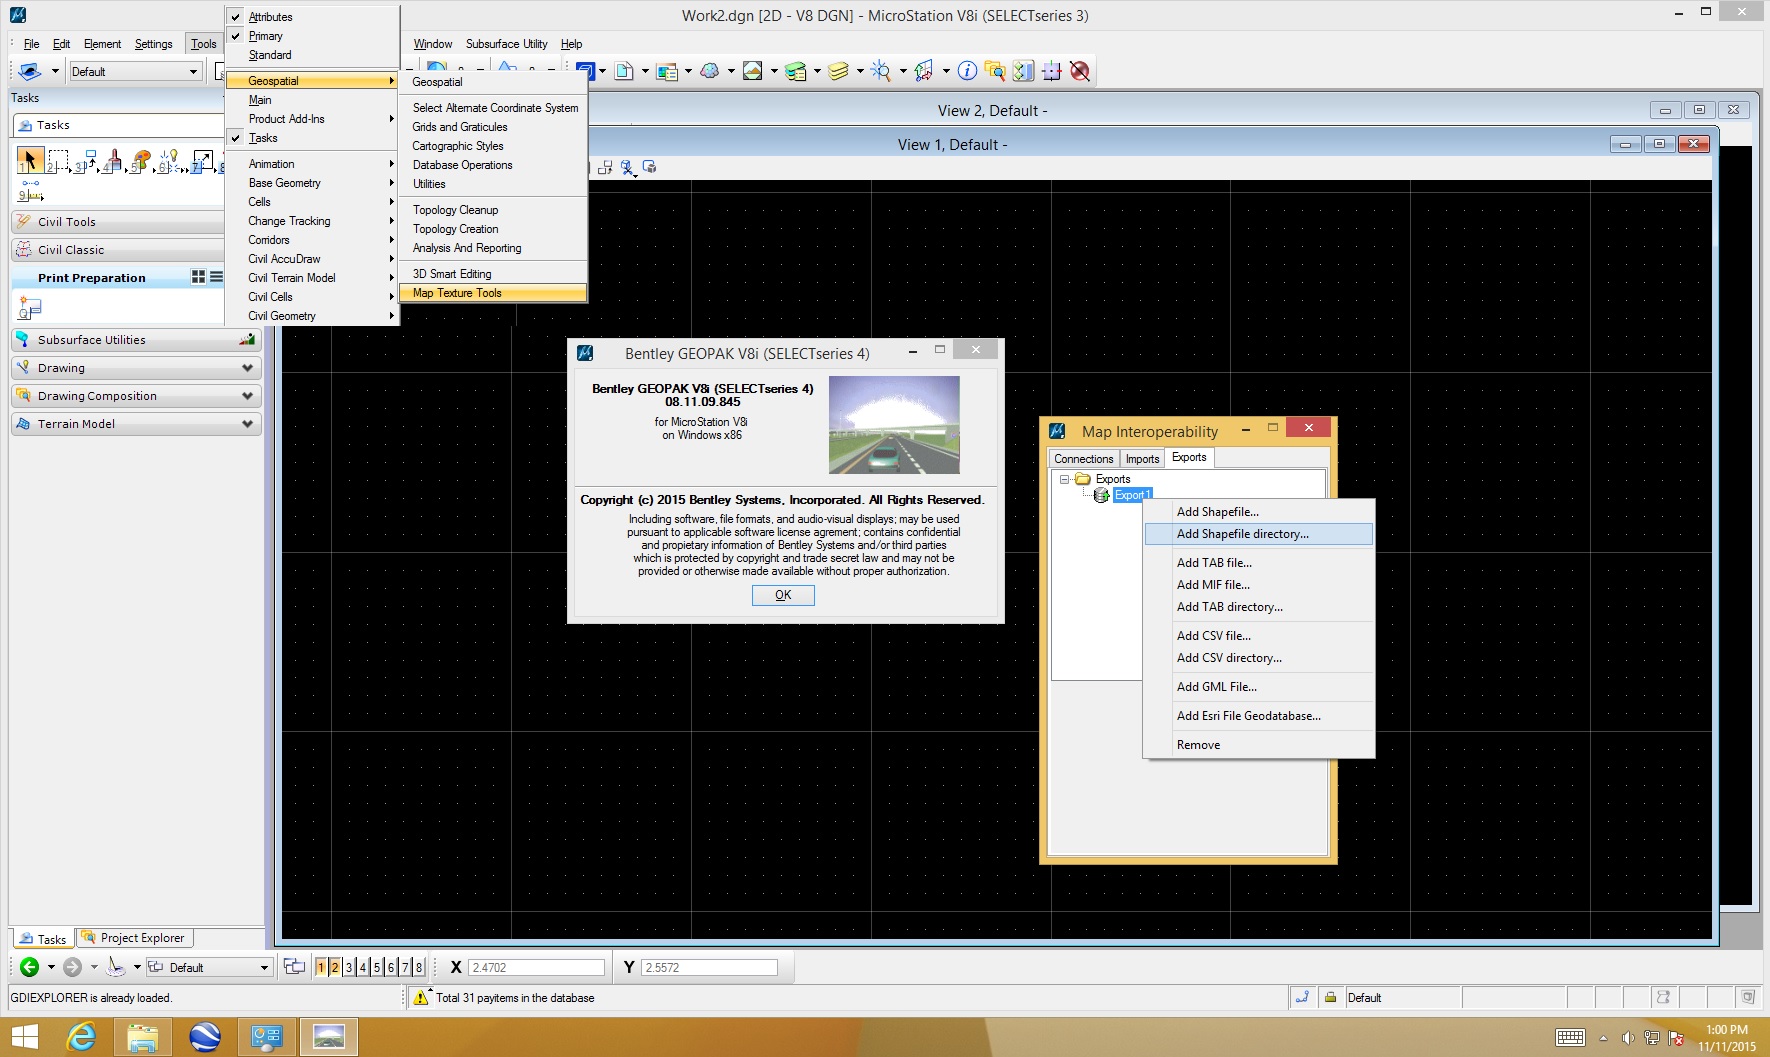Choose the Manipulate tool numbered 3
This screenshot has width=1770, height=1057.
coord(86,160)
